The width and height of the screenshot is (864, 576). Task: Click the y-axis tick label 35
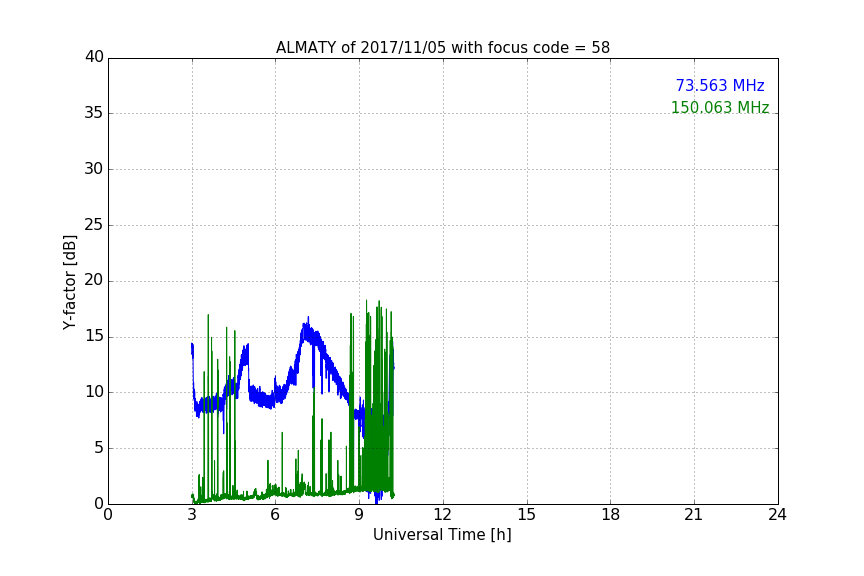[x=94, y=113]
